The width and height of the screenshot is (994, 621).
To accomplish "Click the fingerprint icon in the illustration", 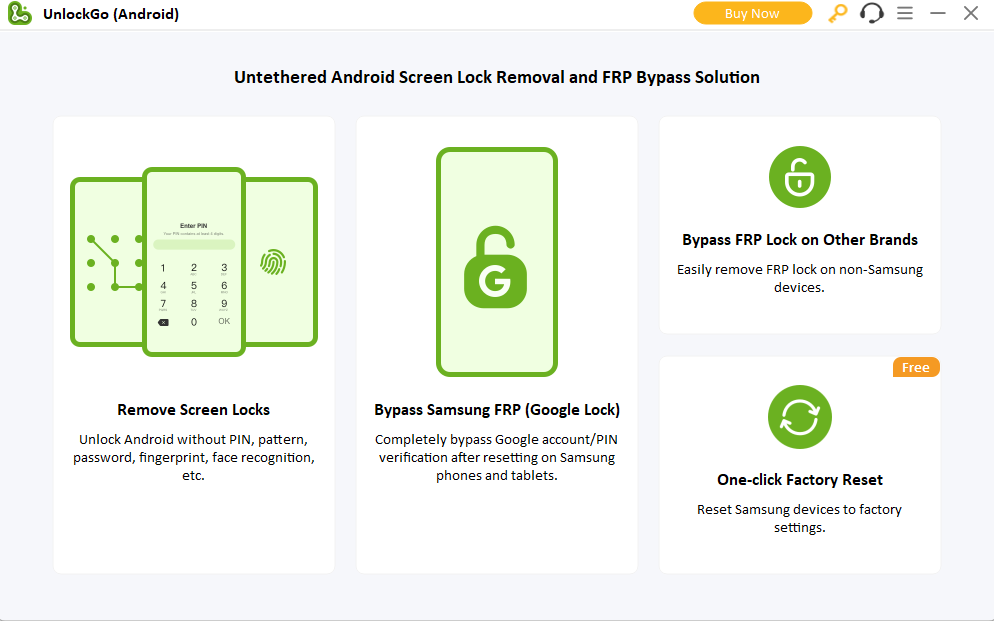I will click(x=273, y=263).
